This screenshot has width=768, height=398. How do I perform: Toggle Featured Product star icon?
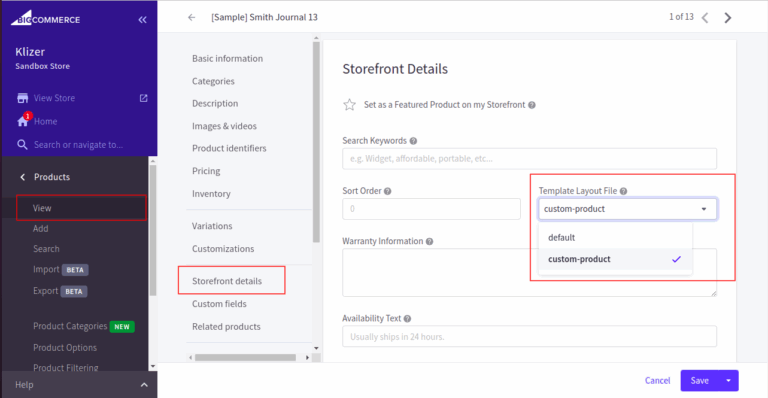(349, 105)
